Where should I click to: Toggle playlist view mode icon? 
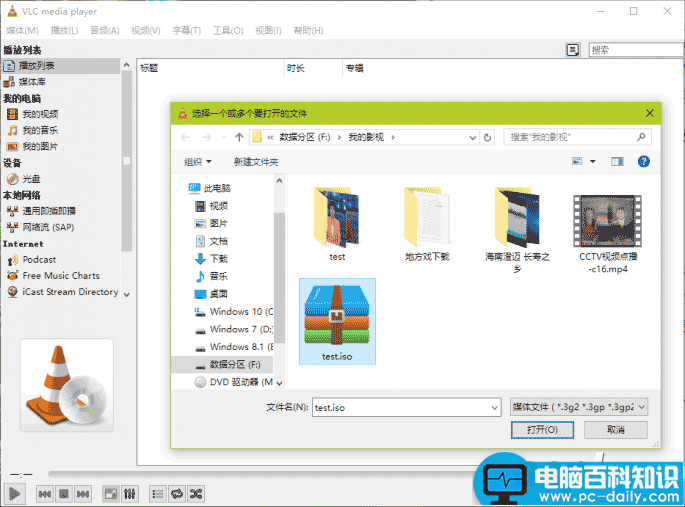[x=573, y=50]
